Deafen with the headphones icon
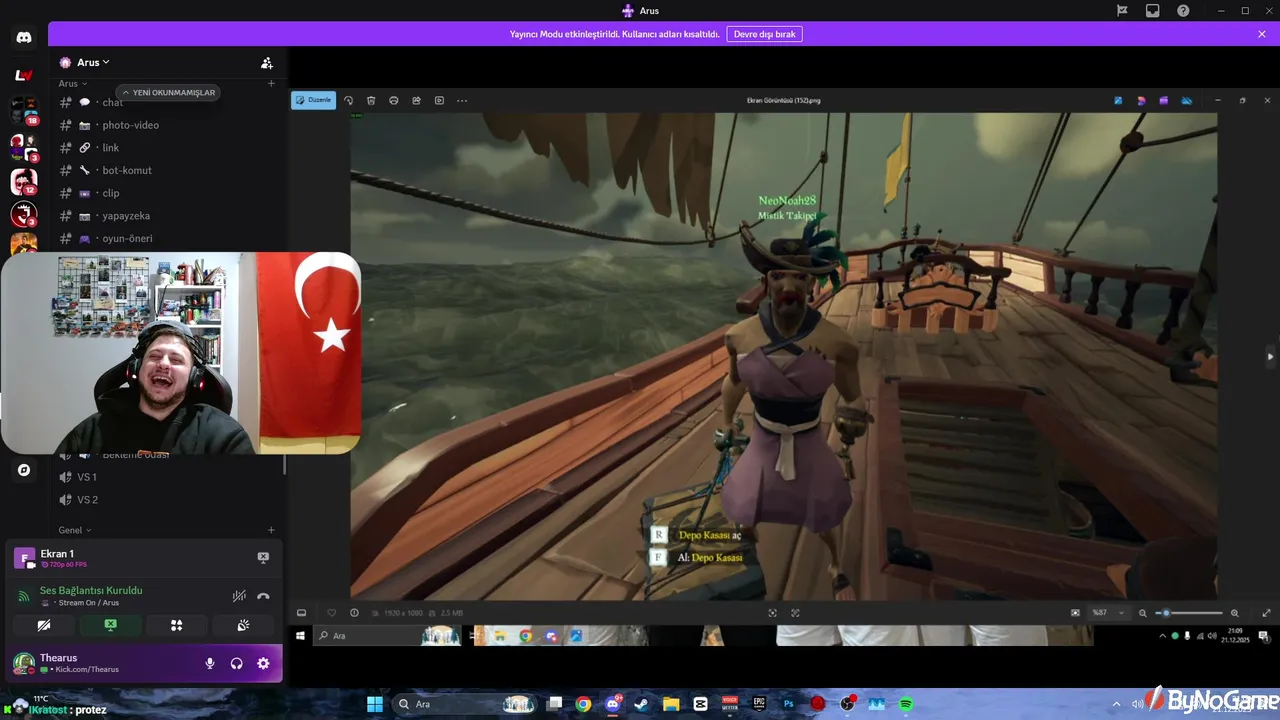Screen dimensions: 1280x720 [x=236, y=663]
